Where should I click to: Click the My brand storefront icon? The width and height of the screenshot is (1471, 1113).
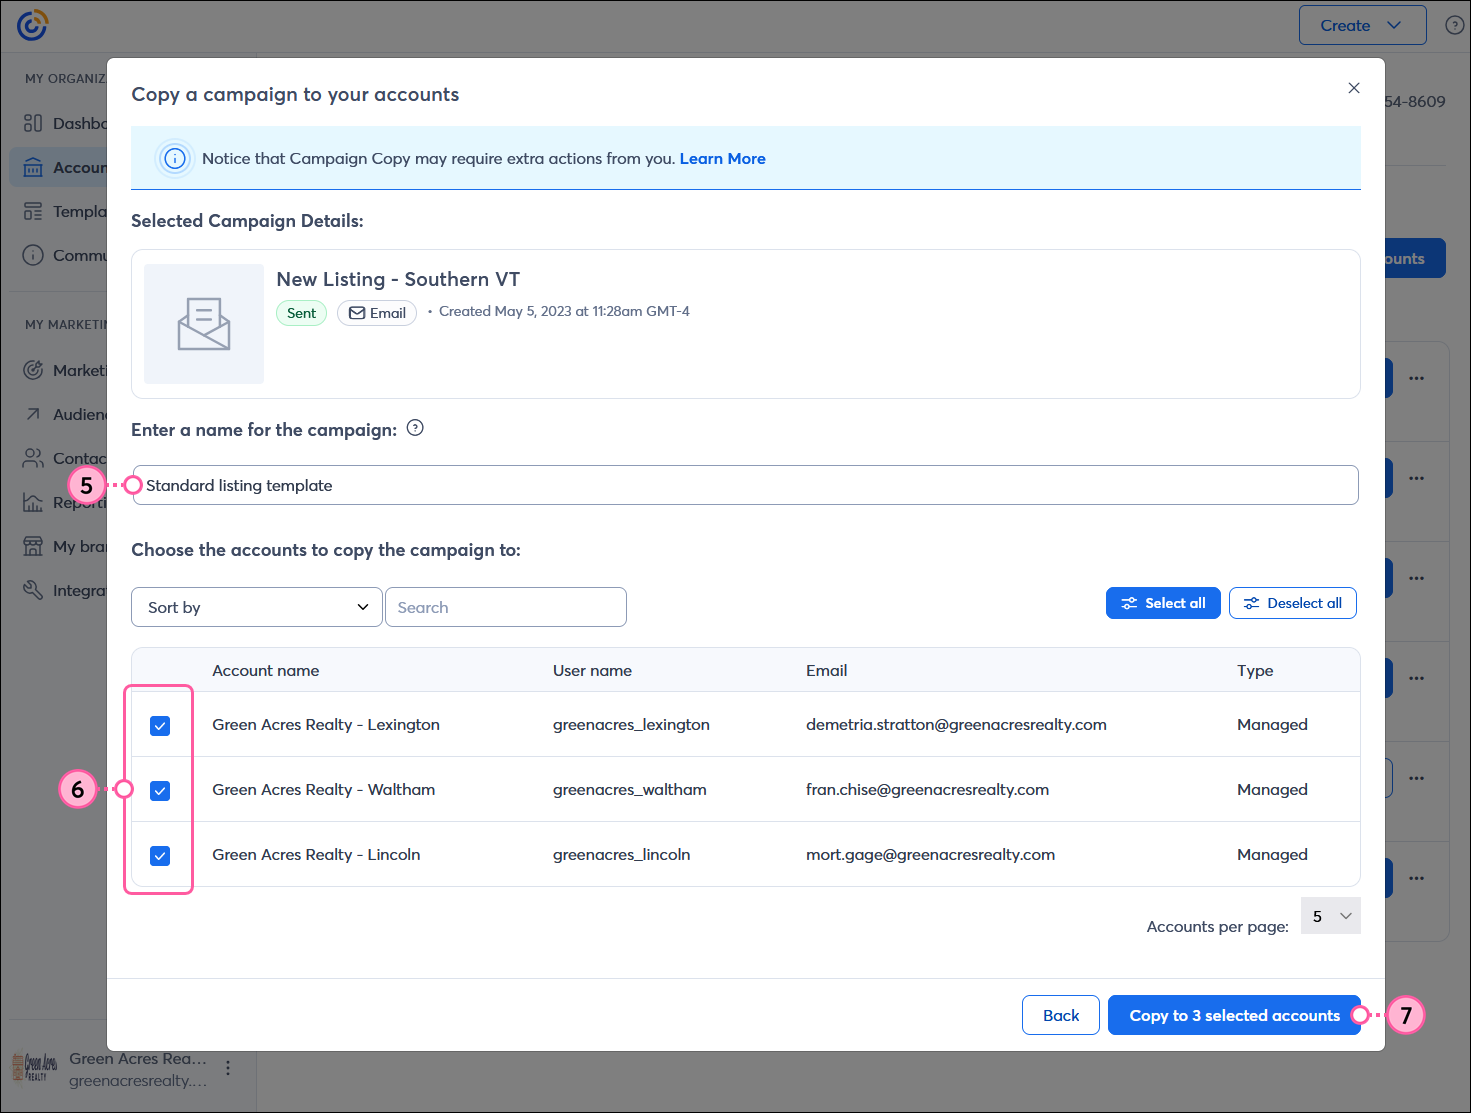pyautogui.click(x=33, y=546)
